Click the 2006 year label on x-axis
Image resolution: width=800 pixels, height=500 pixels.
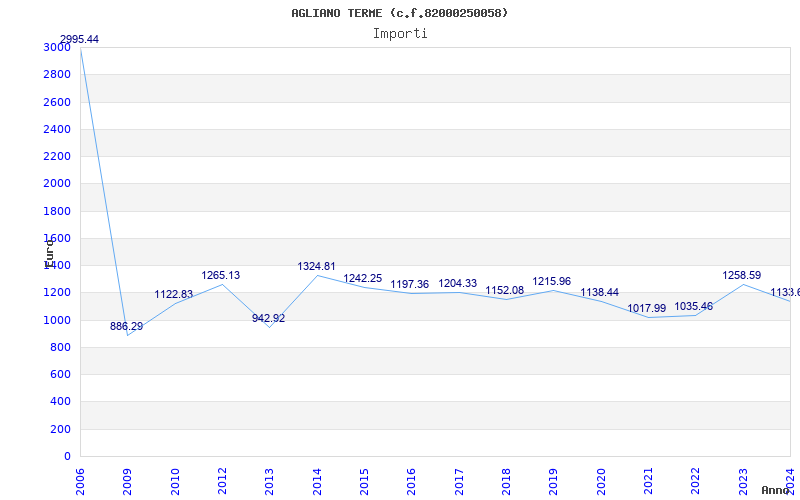point(80,482)
